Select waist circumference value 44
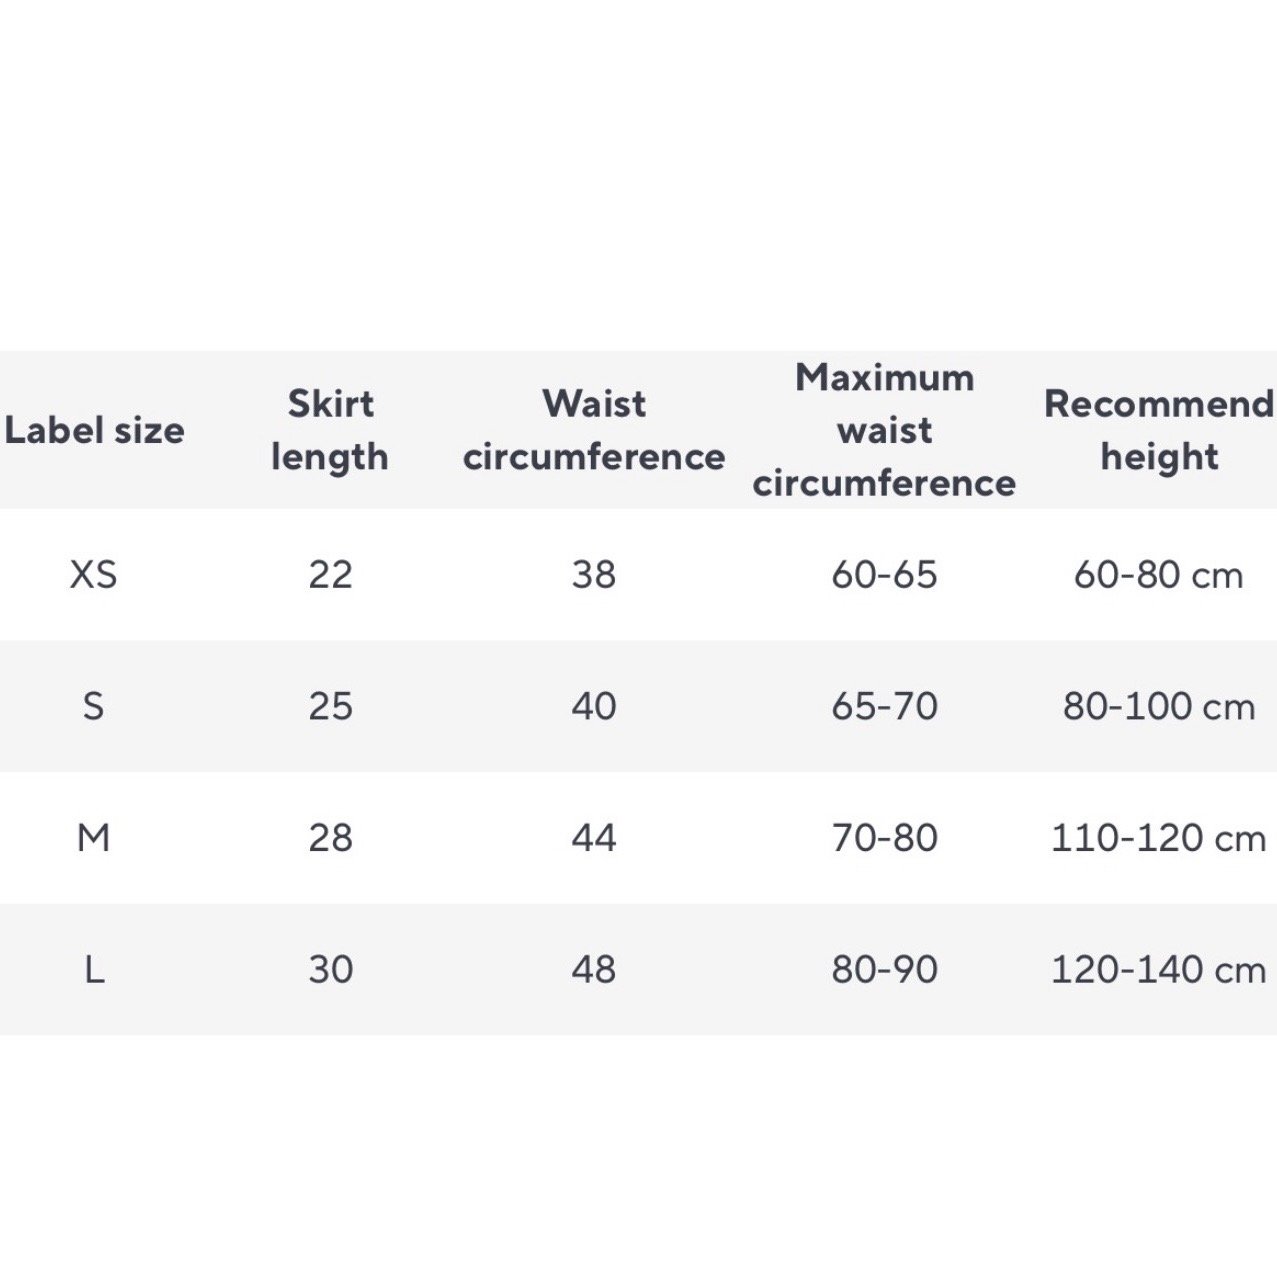The image size is (1277, 1277). (x=594, y=837)
